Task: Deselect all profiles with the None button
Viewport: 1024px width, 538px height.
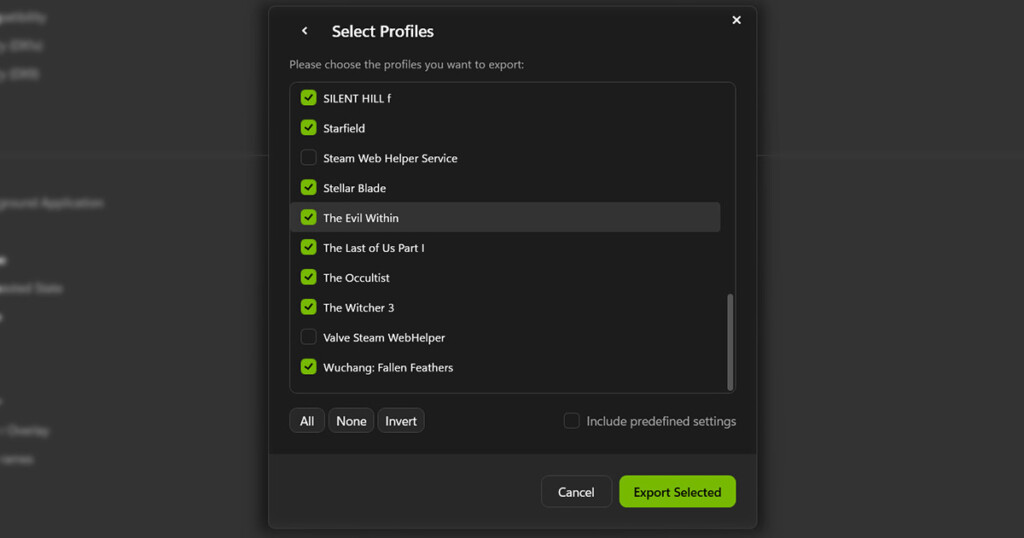Action: [x=351, y=421]
